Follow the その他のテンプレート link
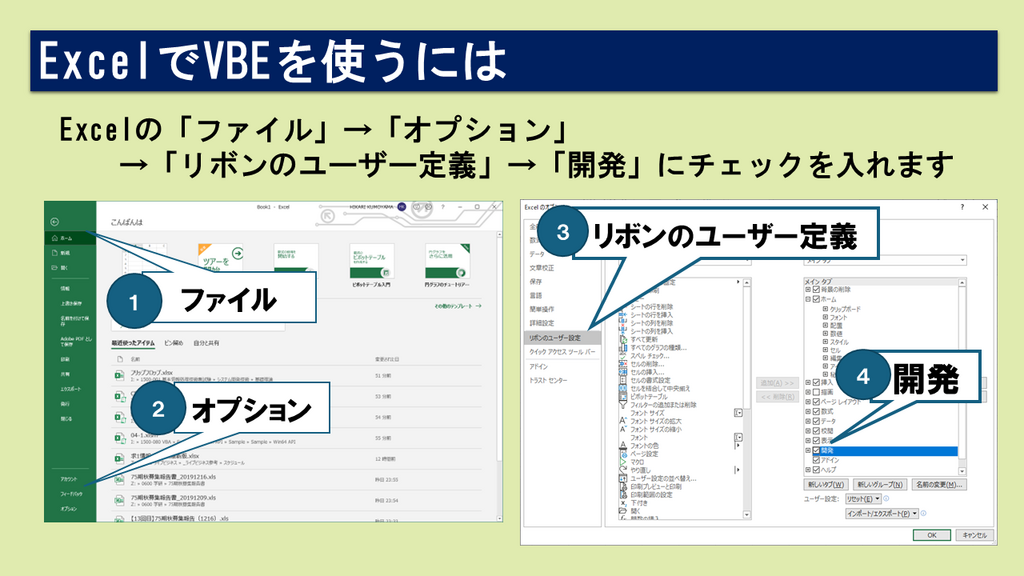The height and width of the screenshot is (576, 1024). [x=458, y=306]
